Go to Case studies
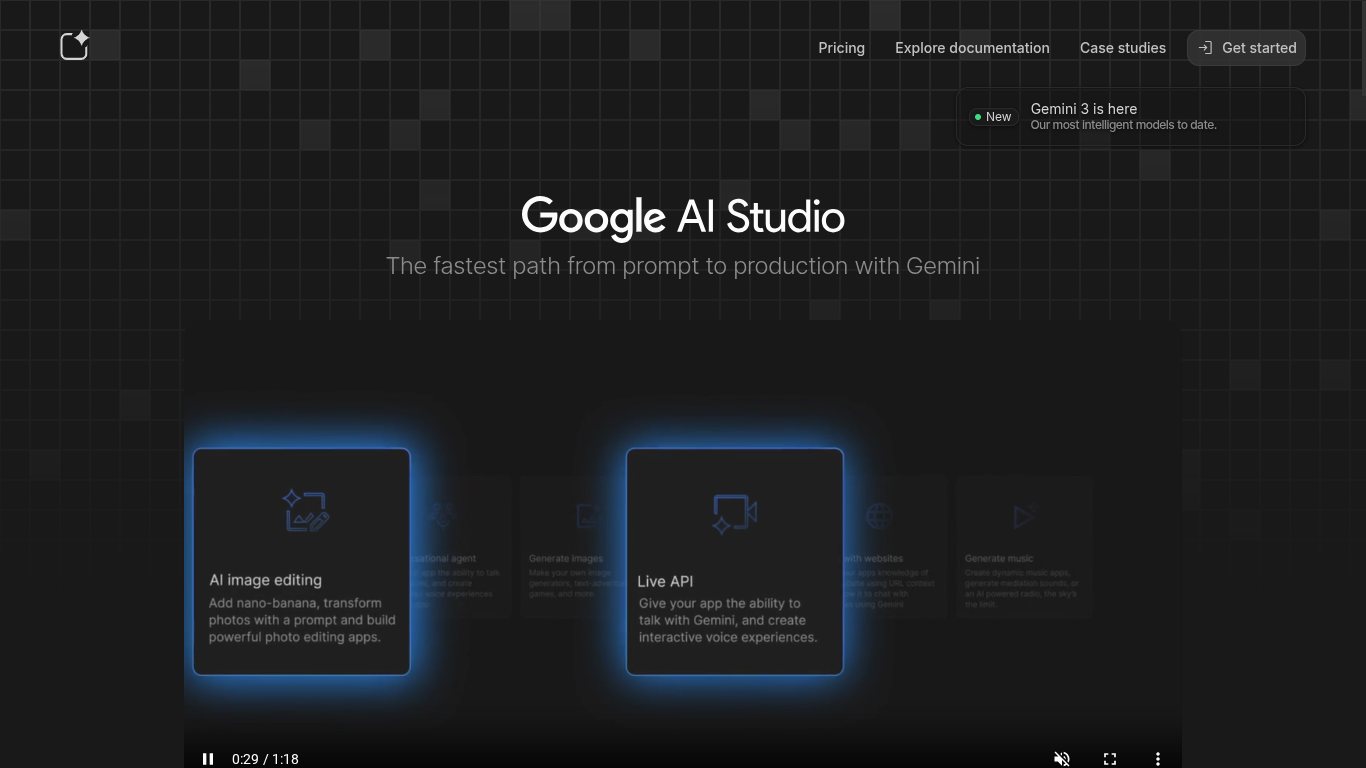 [x=1122, y=48]
